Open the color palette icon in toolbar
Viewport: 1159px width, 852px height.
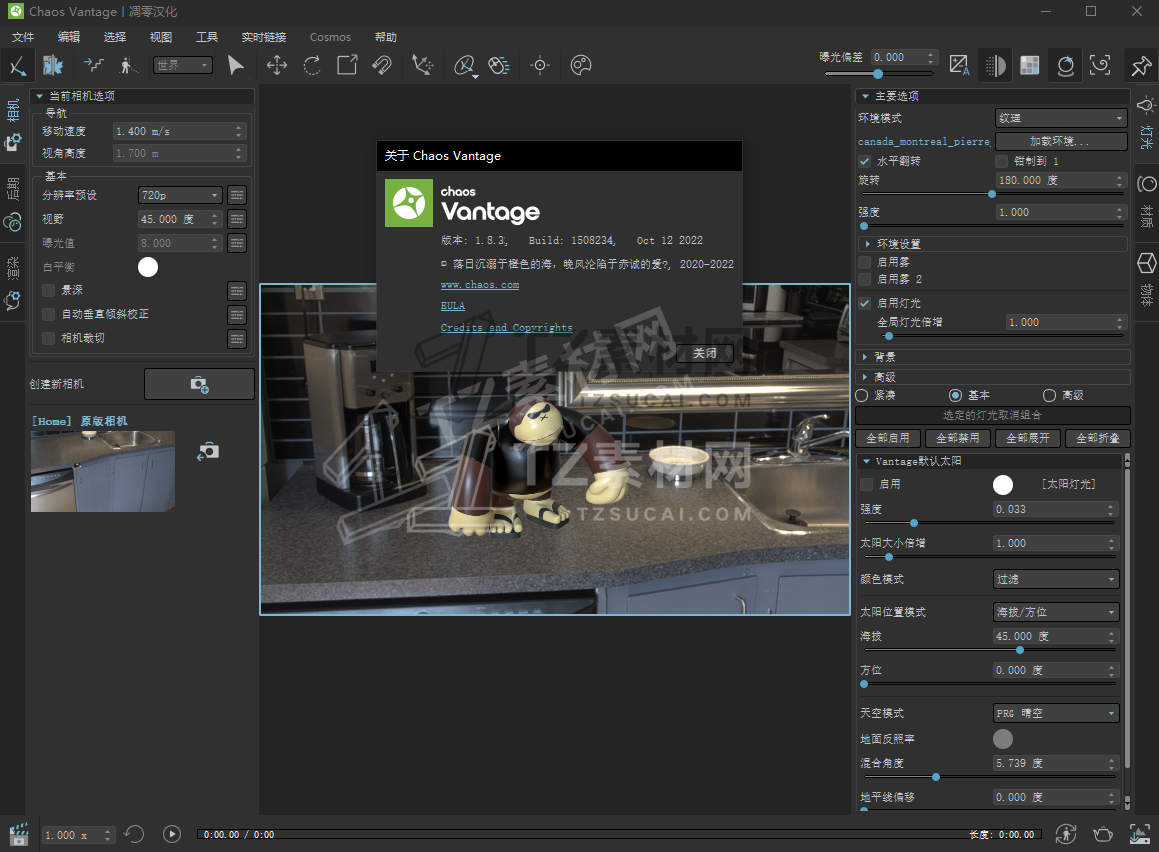(581, 66)
